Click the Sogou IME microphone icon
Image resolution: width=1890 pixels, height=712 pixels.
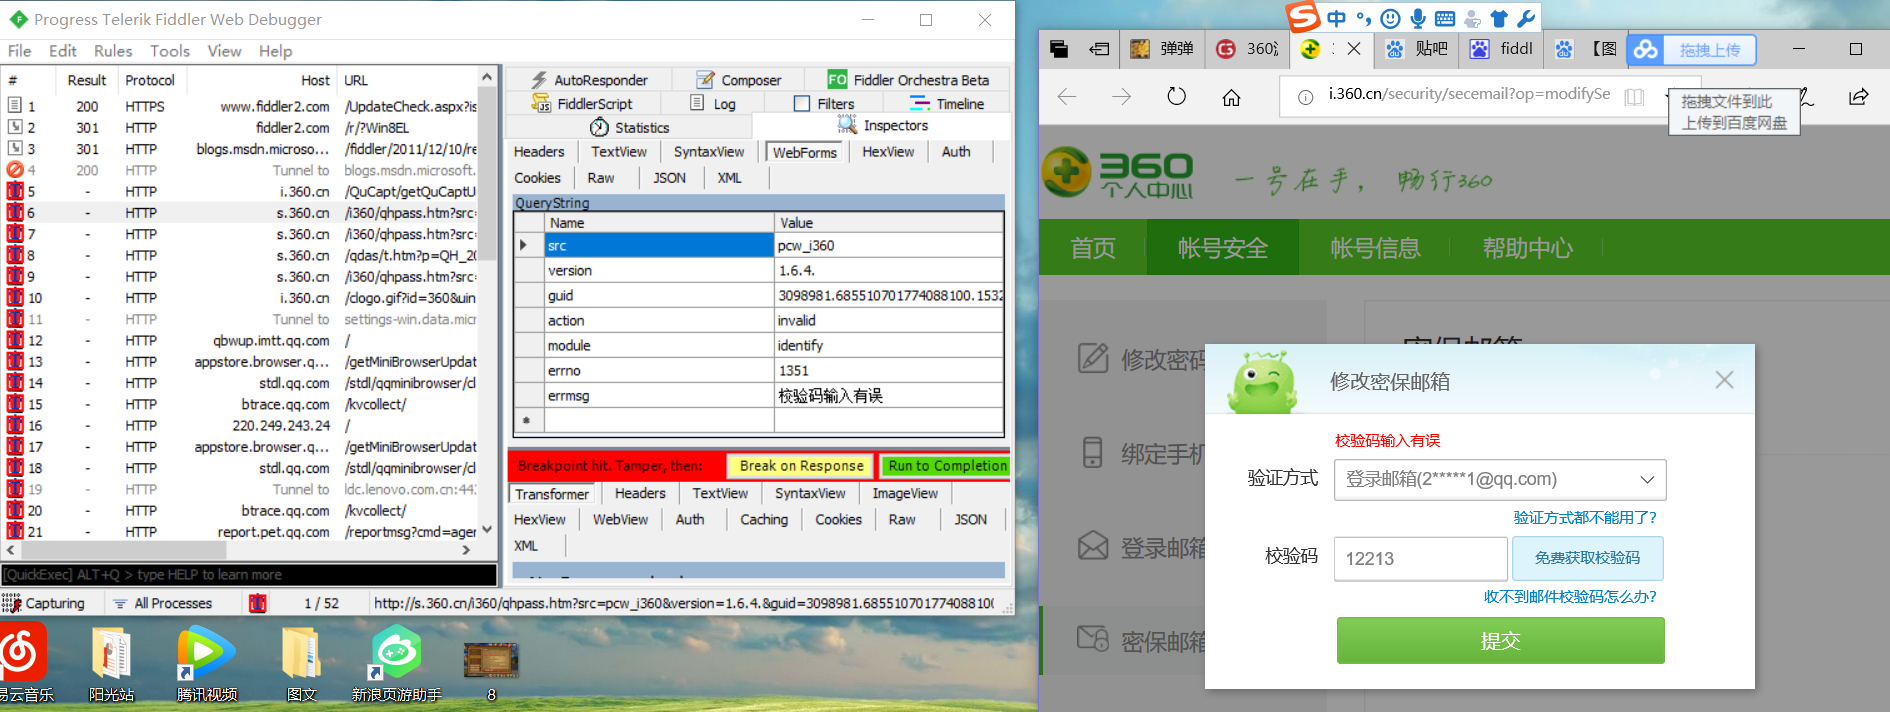1418,18
